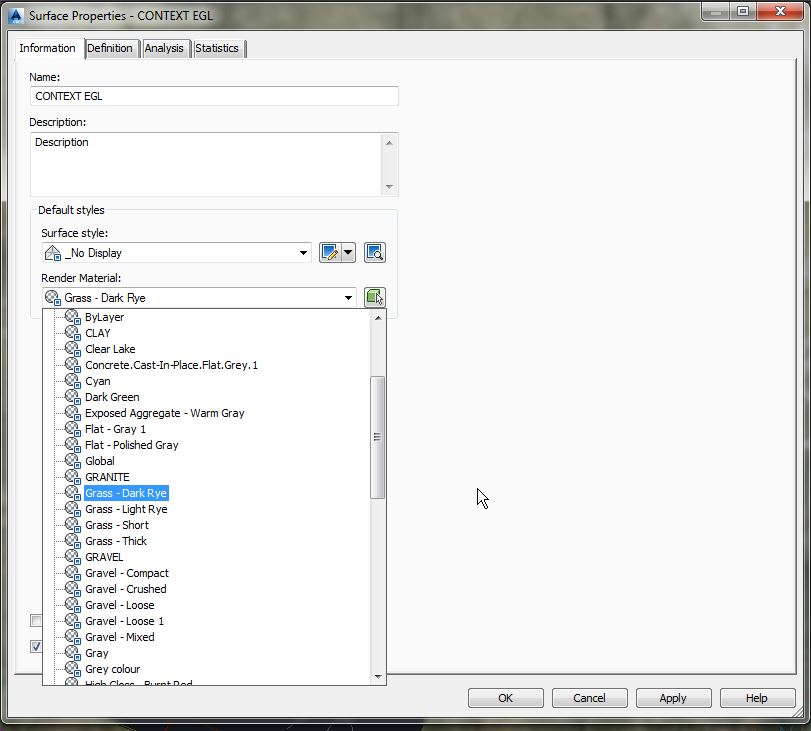Select Grass - Light Rye from the material list
Image resolution: width=811 pixels, height=731 pixels.
[126, 509]
